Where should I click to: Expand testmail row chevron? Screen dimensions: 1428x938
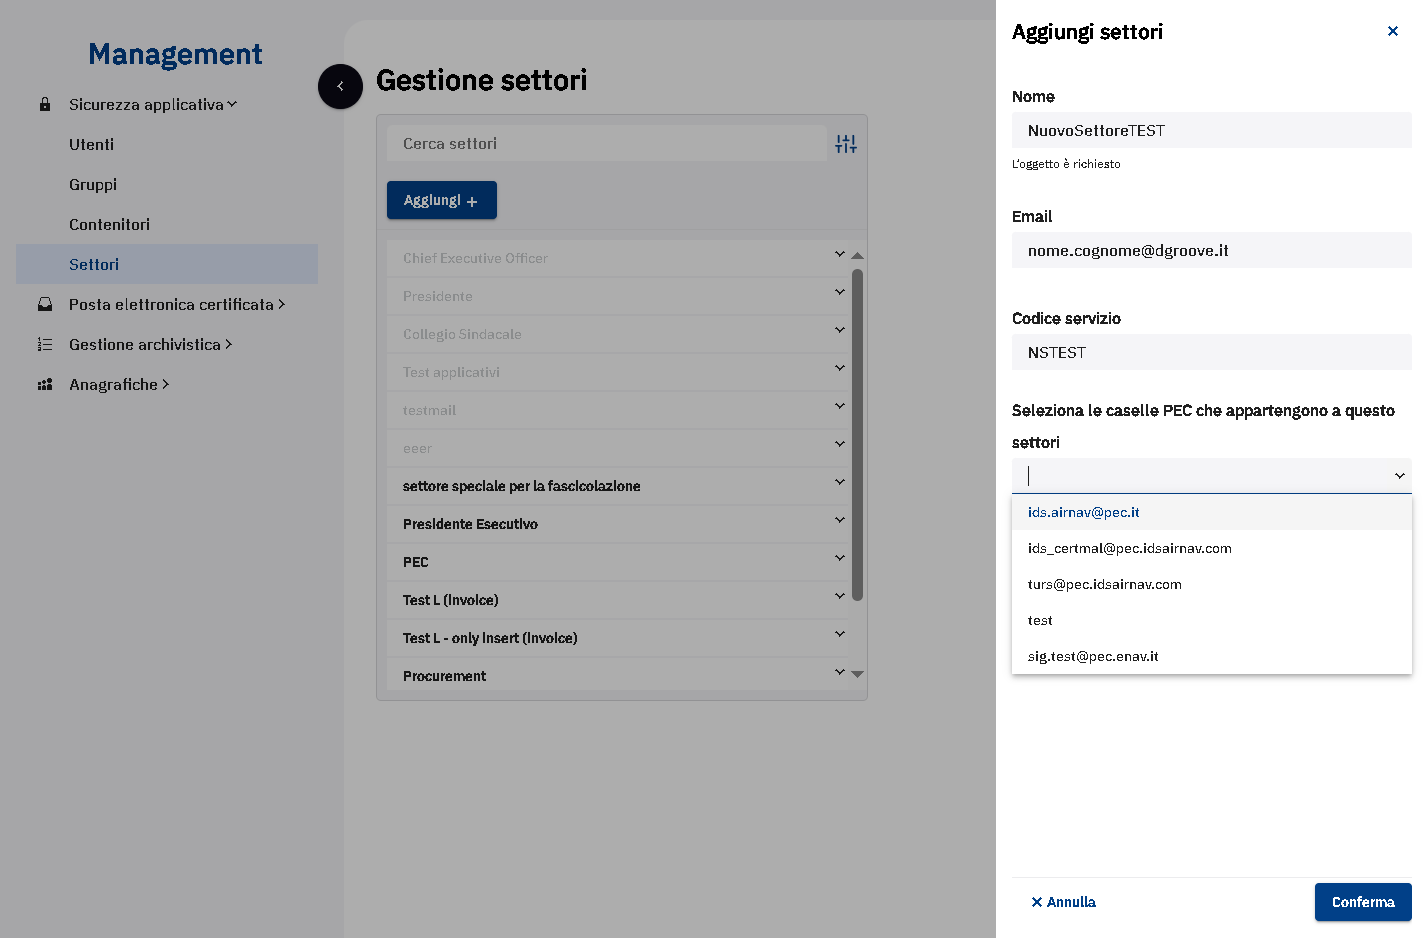tap(840, 406)
